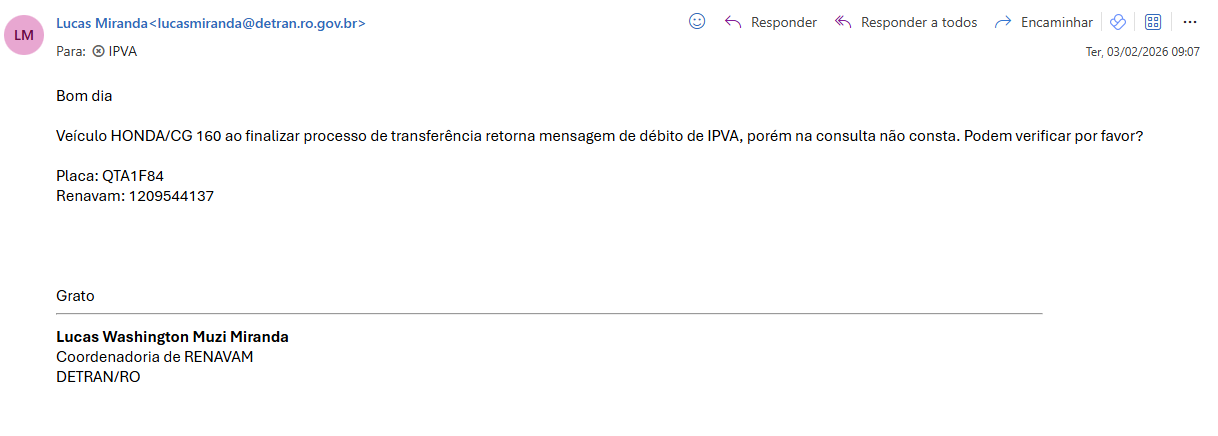Select the IPVA recipient

click(123, 51)
